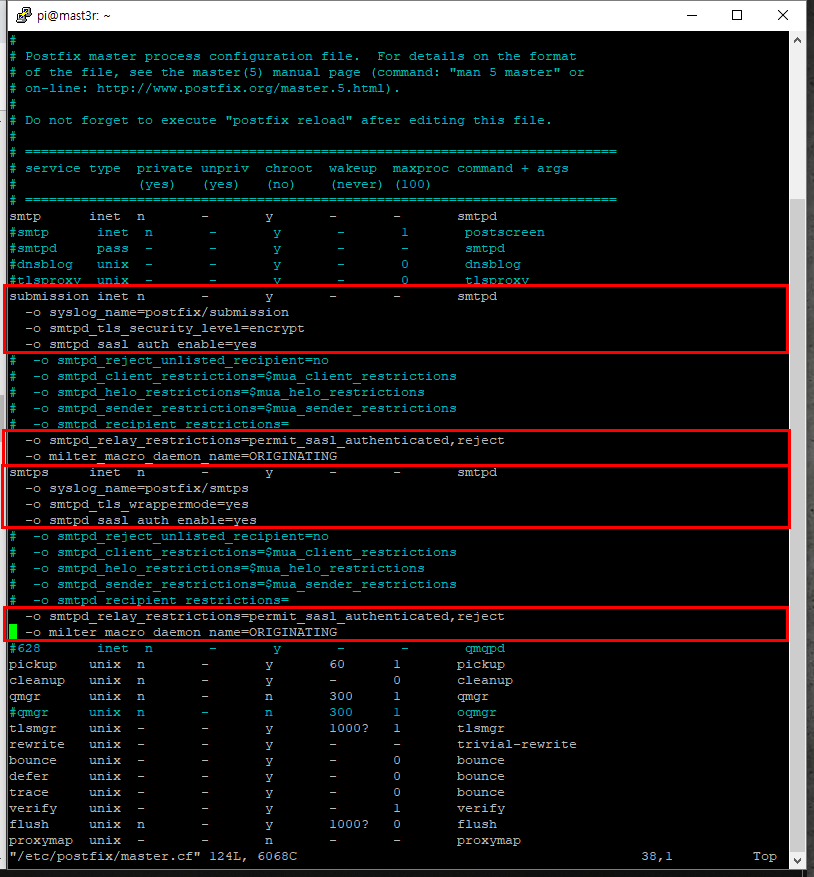The height and width of the screenshot is (877, 814).
Task: Click the 'cleanup' service name
Action: pos(37,680)
